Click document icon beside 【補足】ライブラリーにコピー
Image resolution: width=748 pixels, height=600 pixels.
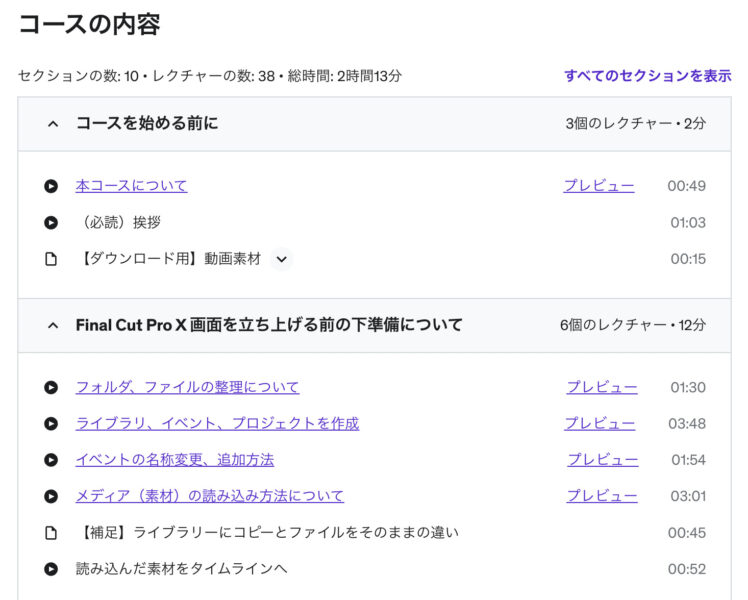pos(51,533)
